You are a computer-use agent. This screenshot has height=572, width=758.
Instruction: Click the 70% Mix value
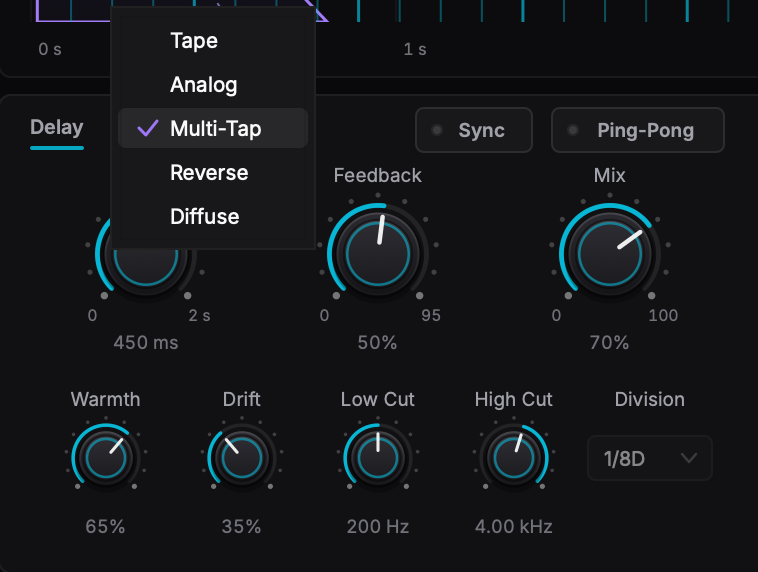pyautogui.click(x=610, y=343)
